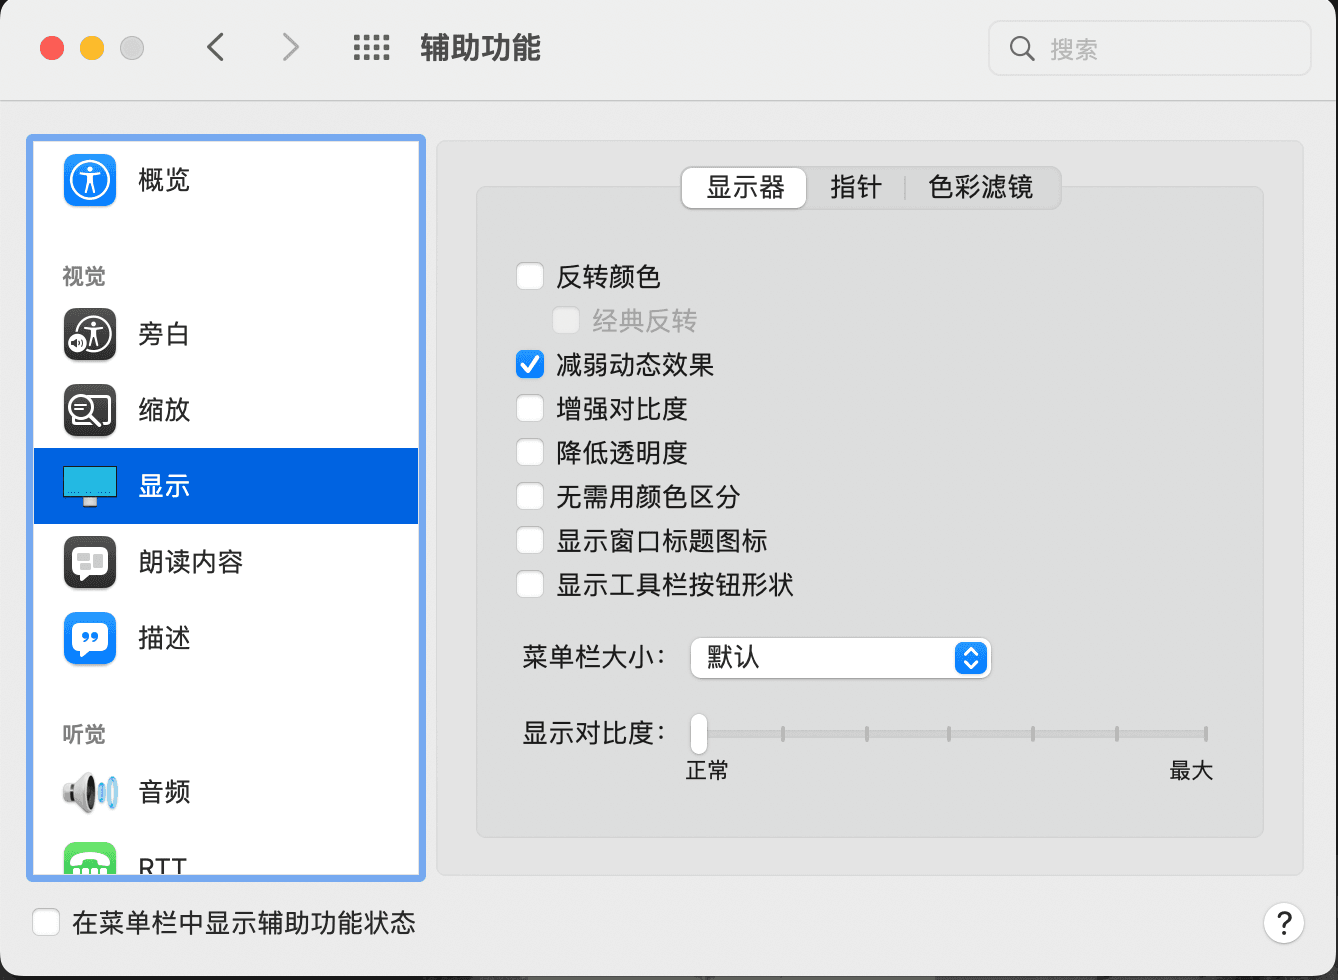Uncheck the 减弱动态效果 checkbox

pyautogui.click(x=530, y=365)
